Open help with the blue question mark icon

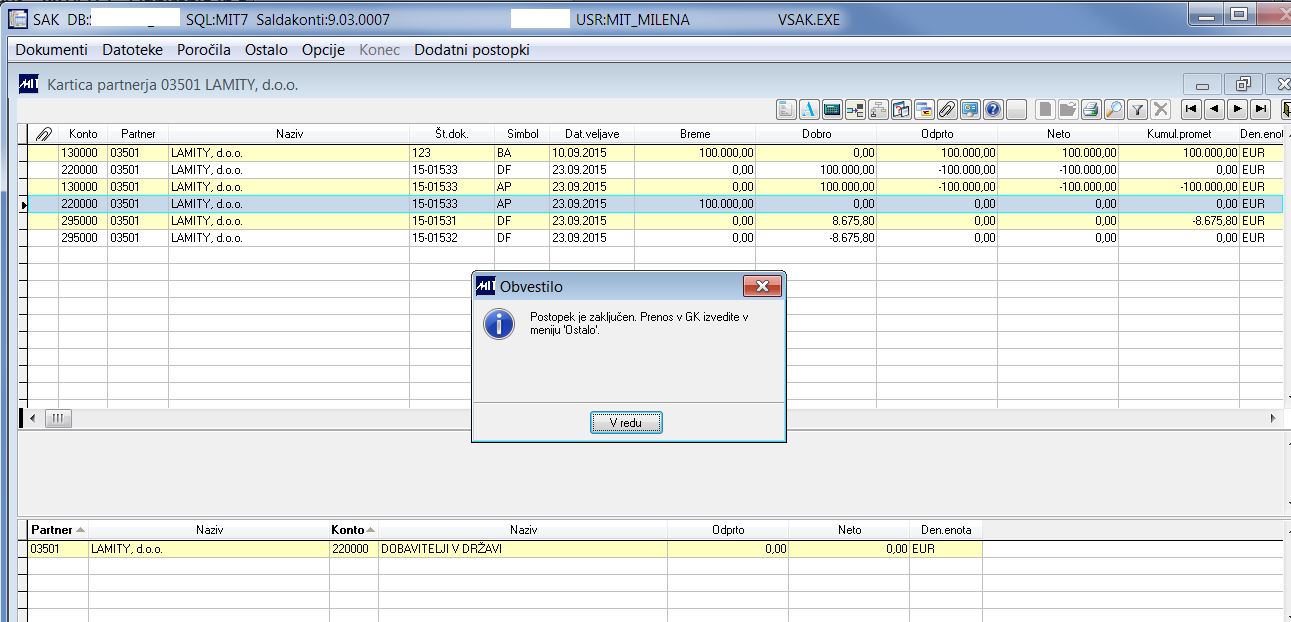click(992, 109)
